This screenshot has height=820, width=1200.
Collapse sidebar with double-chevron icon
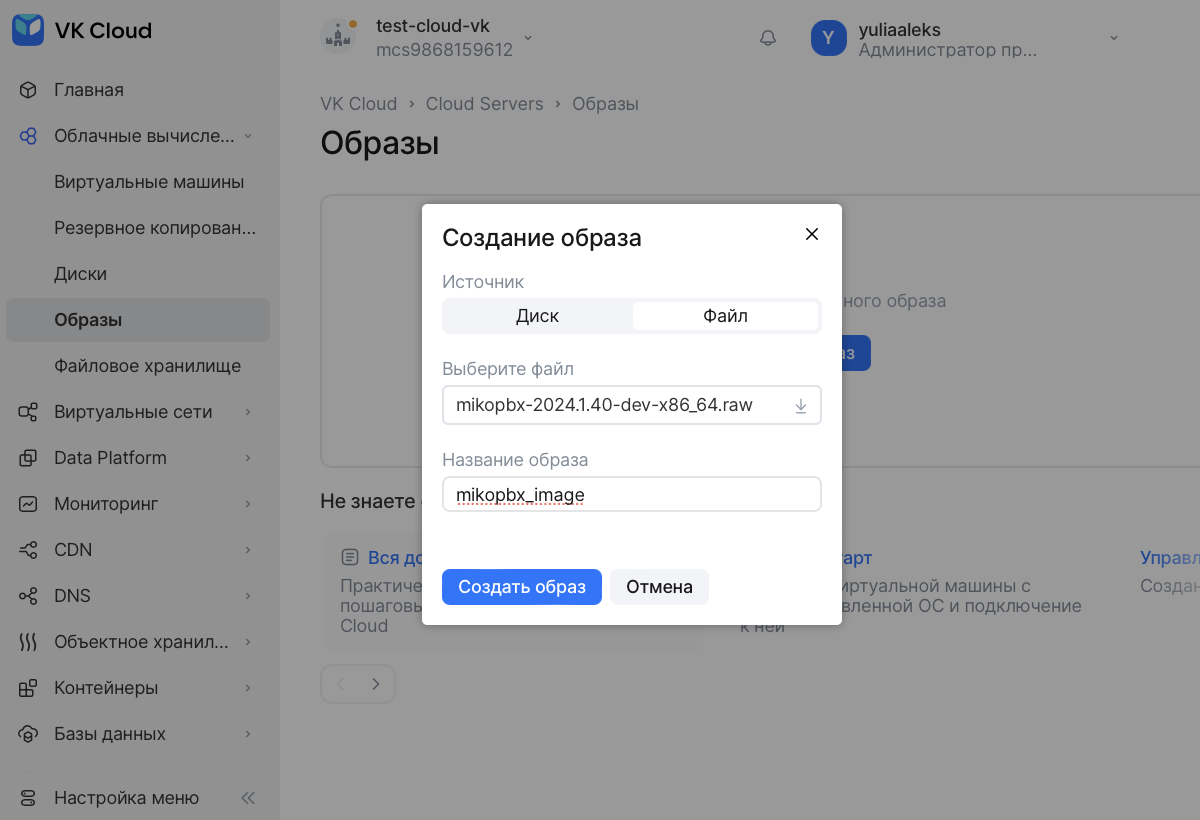(x=248, y=798)
